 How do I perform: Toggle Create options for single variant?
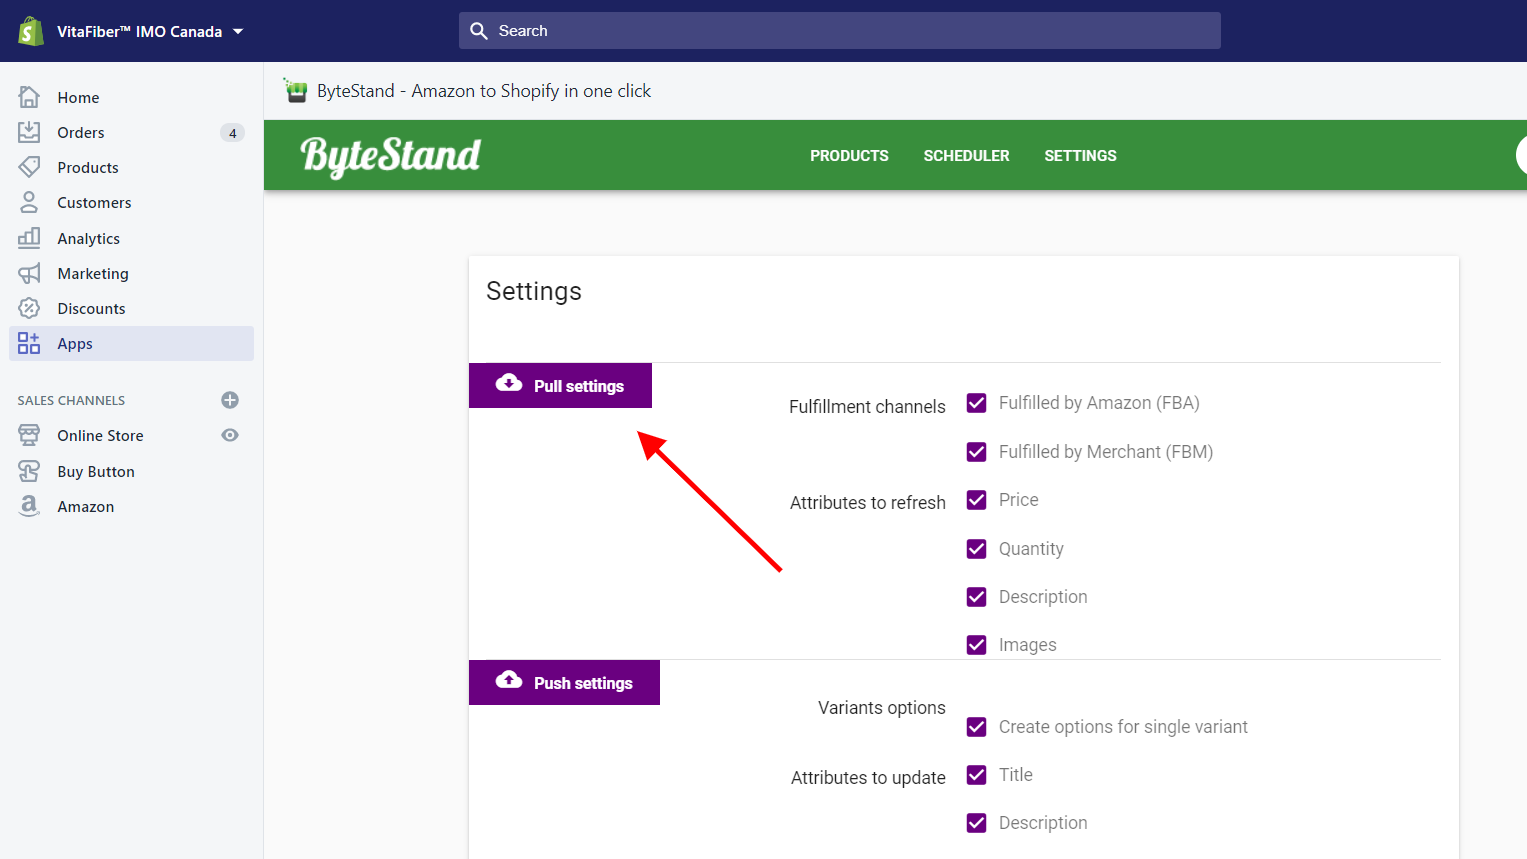point(977,727)
